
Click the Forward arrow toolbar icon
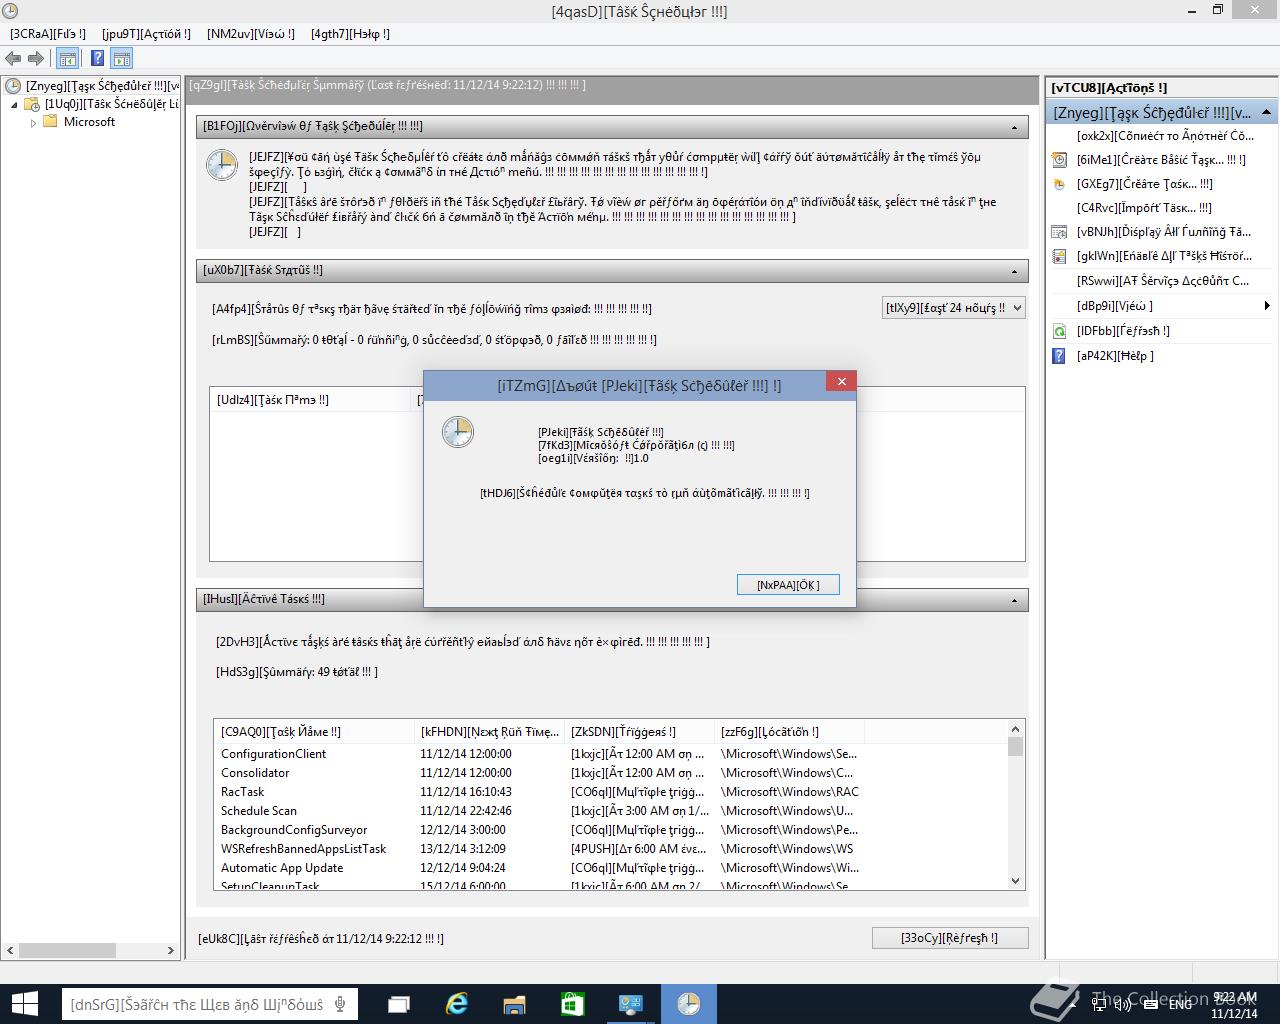pyautogui.click(x=36, y=59)
